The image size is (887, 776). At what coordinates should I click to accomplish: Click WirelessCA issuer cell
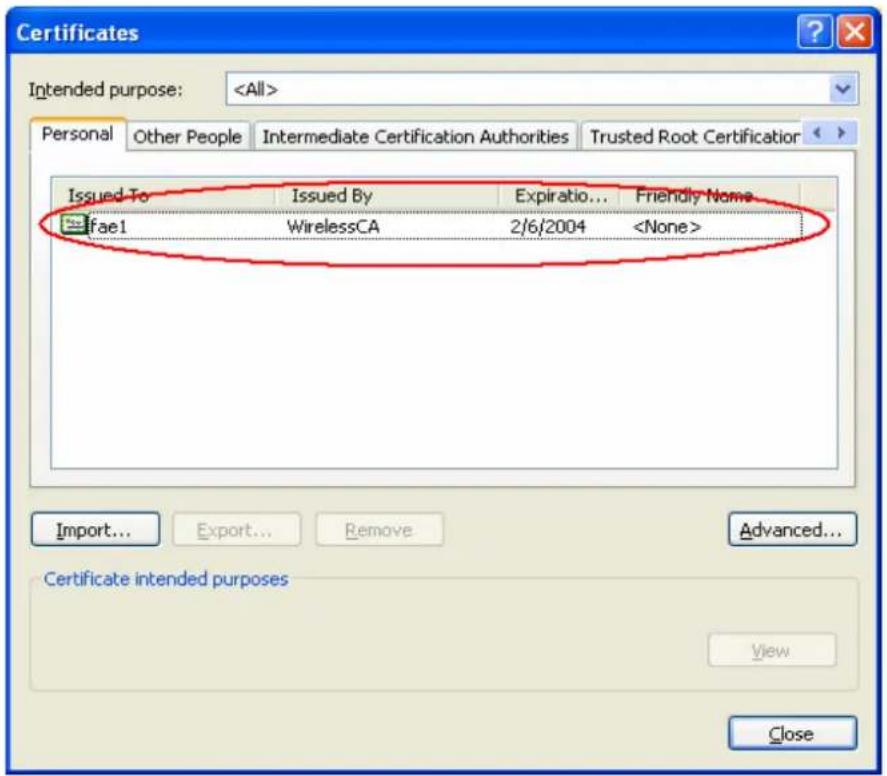pyautogui.click(x=333, y=226)
